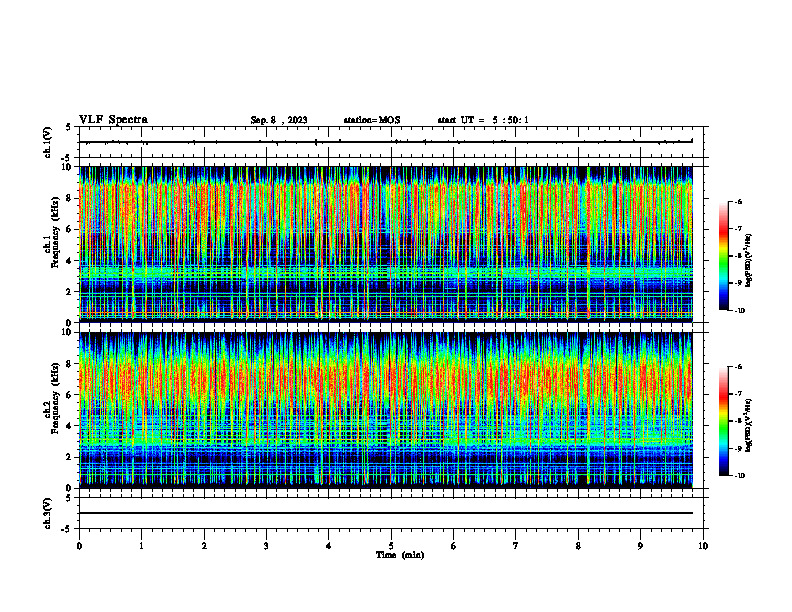Click the "8" tick label on the time axis
This screenshot has height=612, width=792.
pyautogui.click(x=578, y=546)
